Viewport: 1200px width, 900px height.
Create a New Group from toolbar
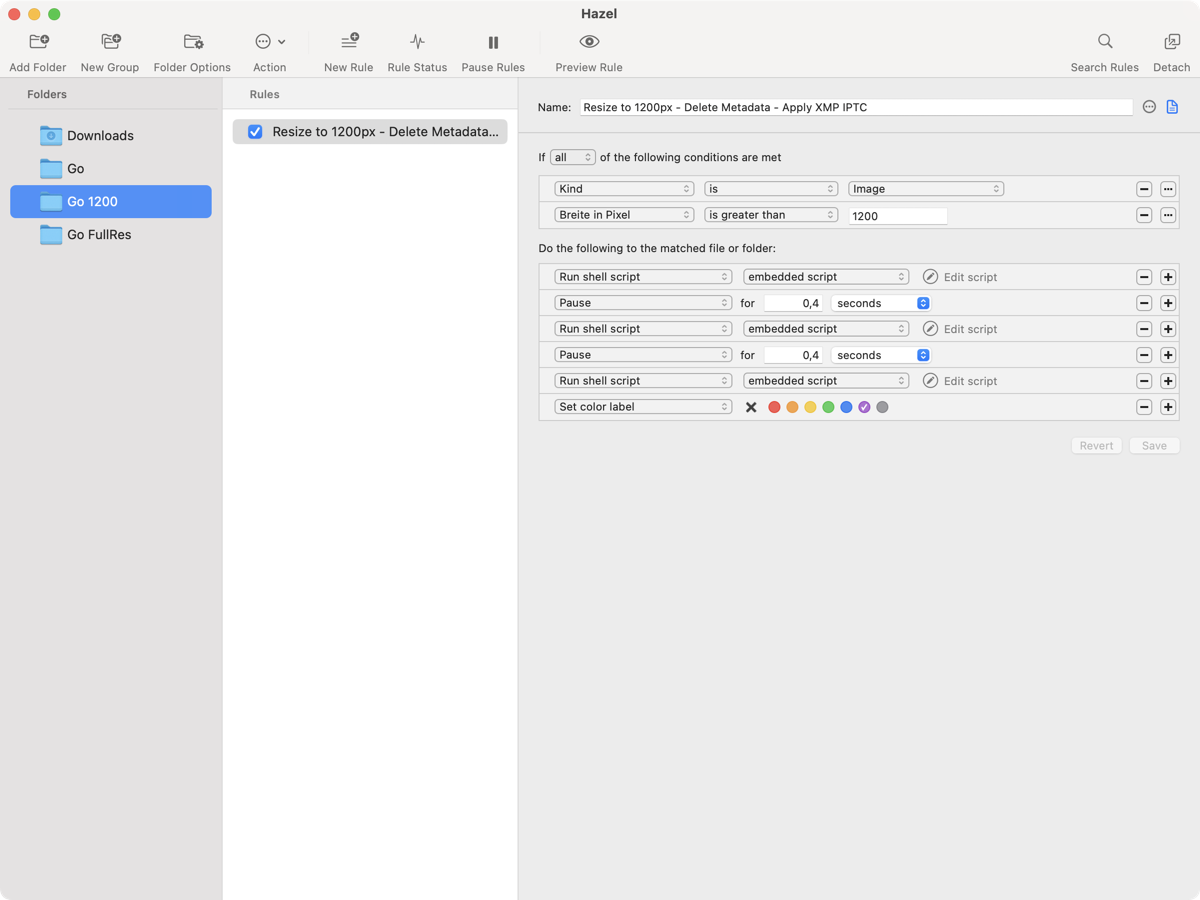pos(110,42)
